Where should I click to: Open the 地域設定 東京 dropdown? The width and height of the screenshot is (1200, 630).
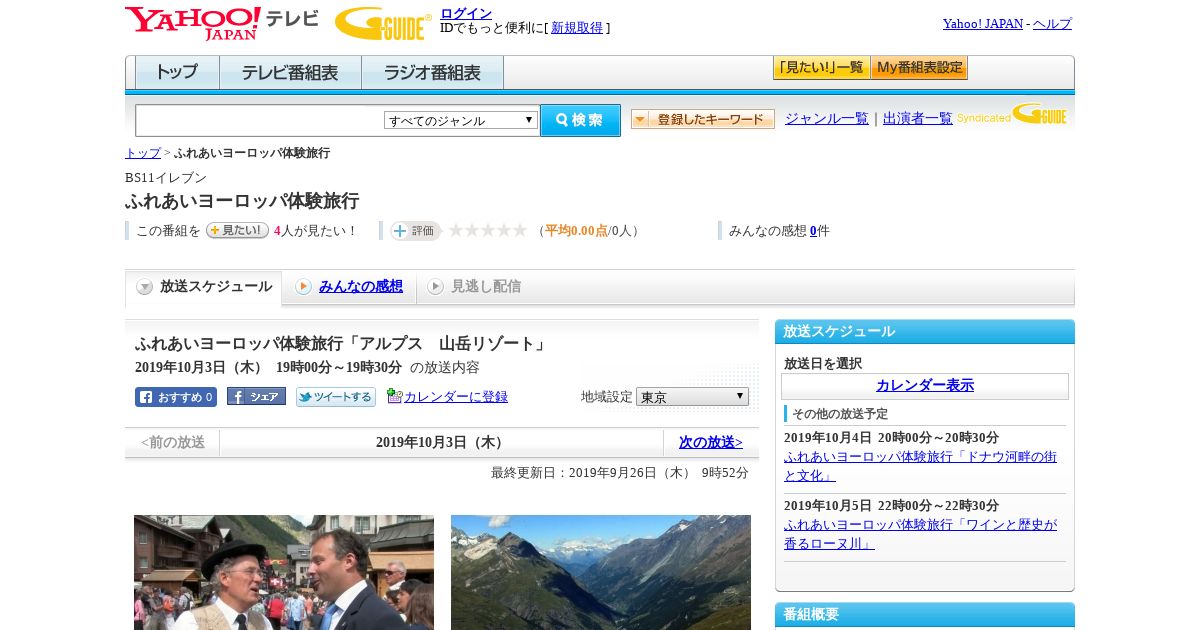pyautogui.click(x=692, y=397)
